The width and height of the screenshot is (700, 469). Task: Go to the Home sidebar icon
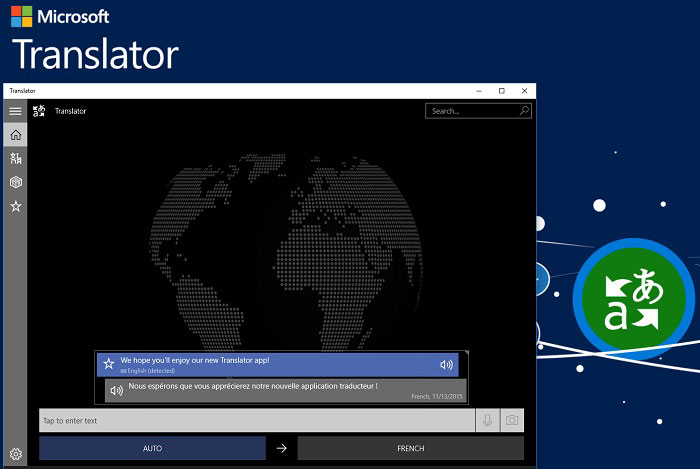click(16, 135)
